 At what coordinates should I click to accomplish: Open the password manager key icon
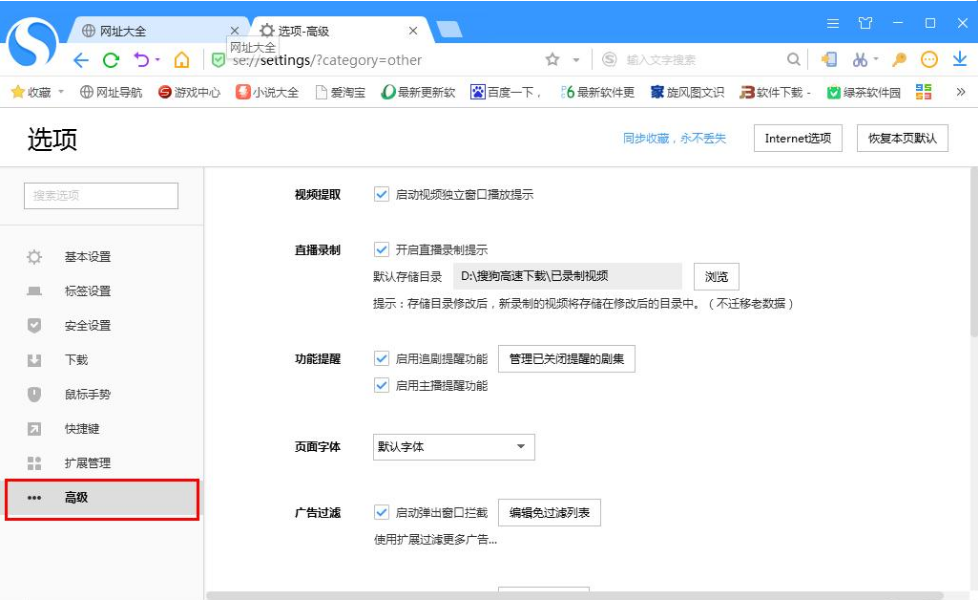(898, 59)
